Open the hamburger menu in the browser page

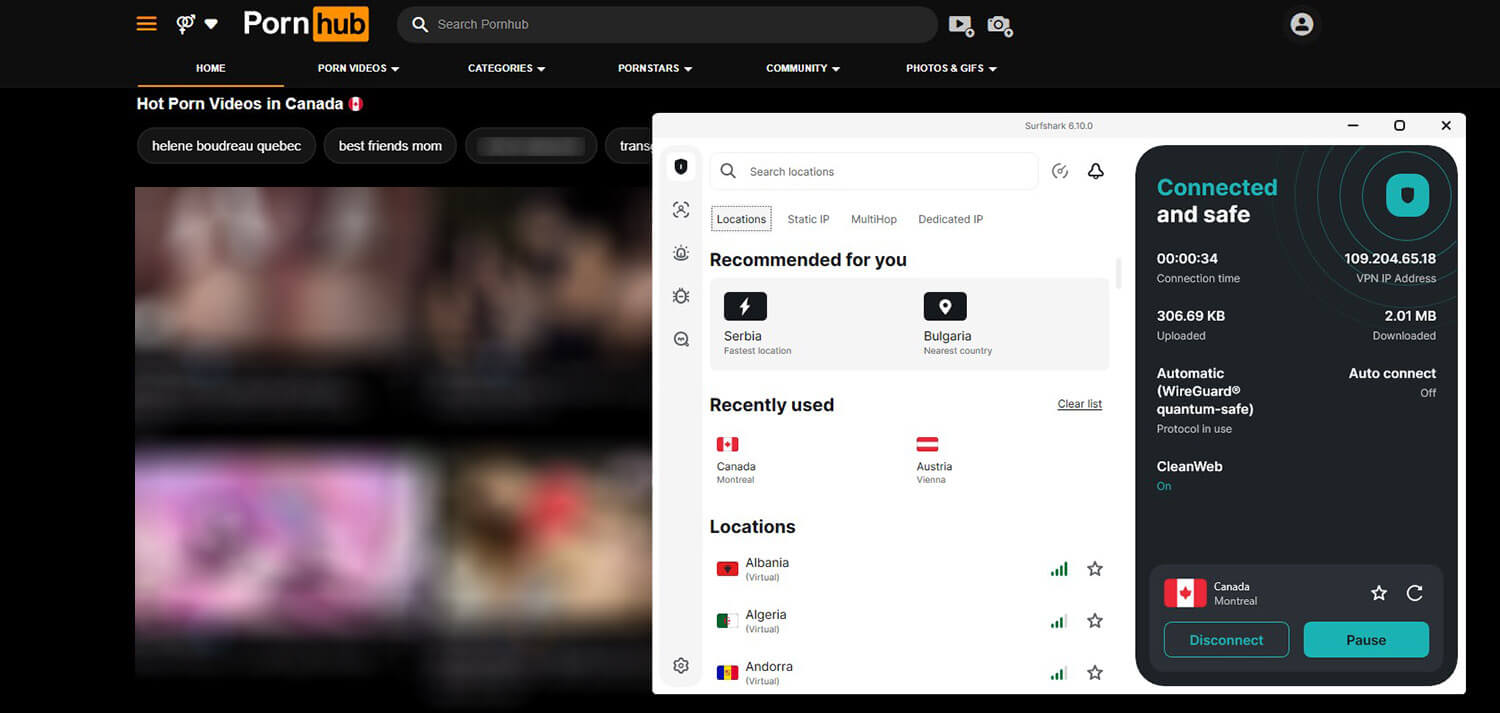pos(147,24)
